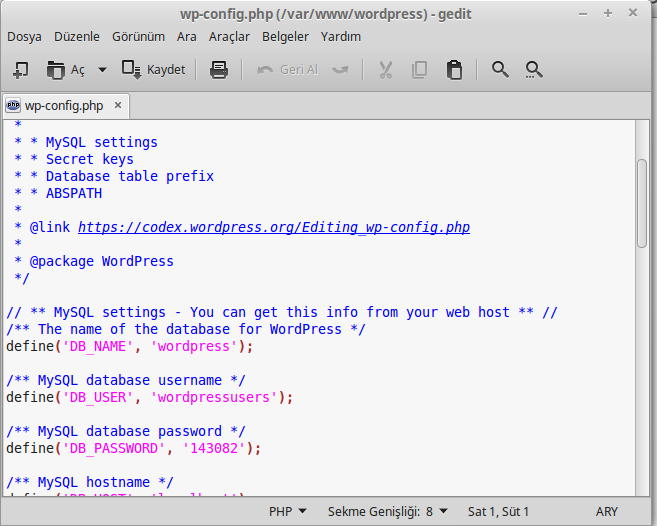Image resolution: width=657 pixels, height=526 pixels.
Task: Save the file with Kaydet
Action: [153, 70]
